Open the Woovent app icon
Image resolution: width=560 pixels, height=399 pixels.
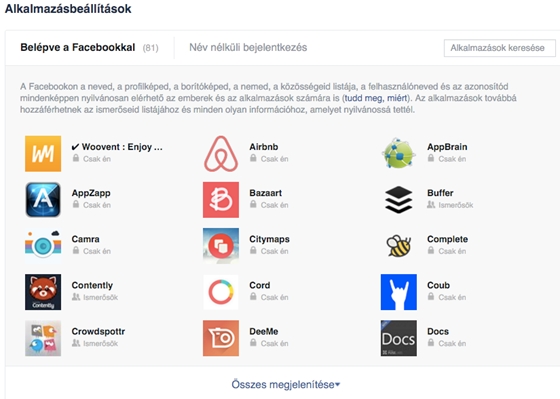[x=43, y=154]
